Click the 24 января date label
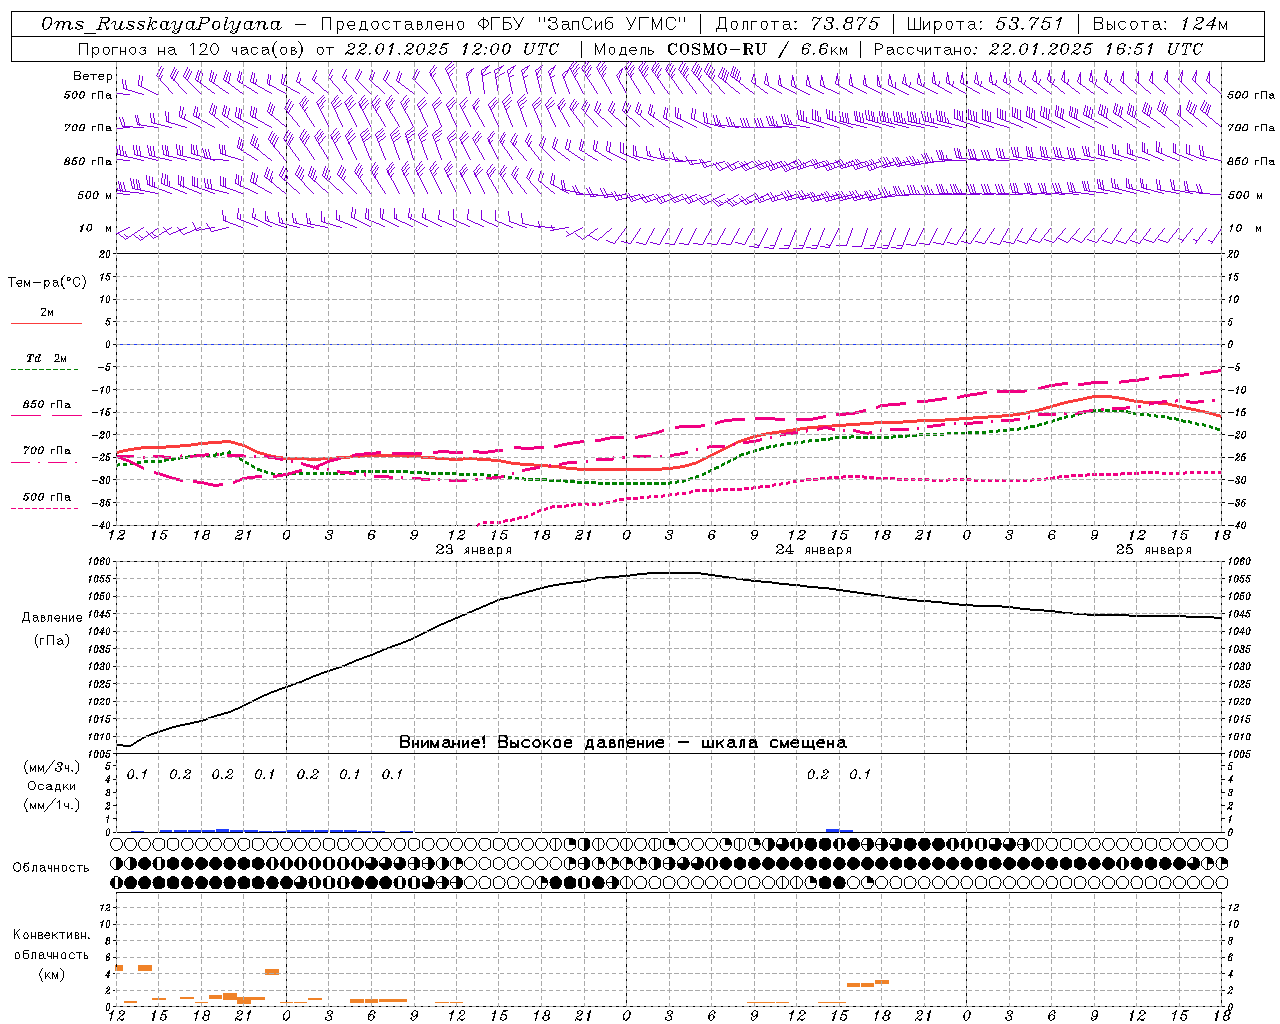 813,550
